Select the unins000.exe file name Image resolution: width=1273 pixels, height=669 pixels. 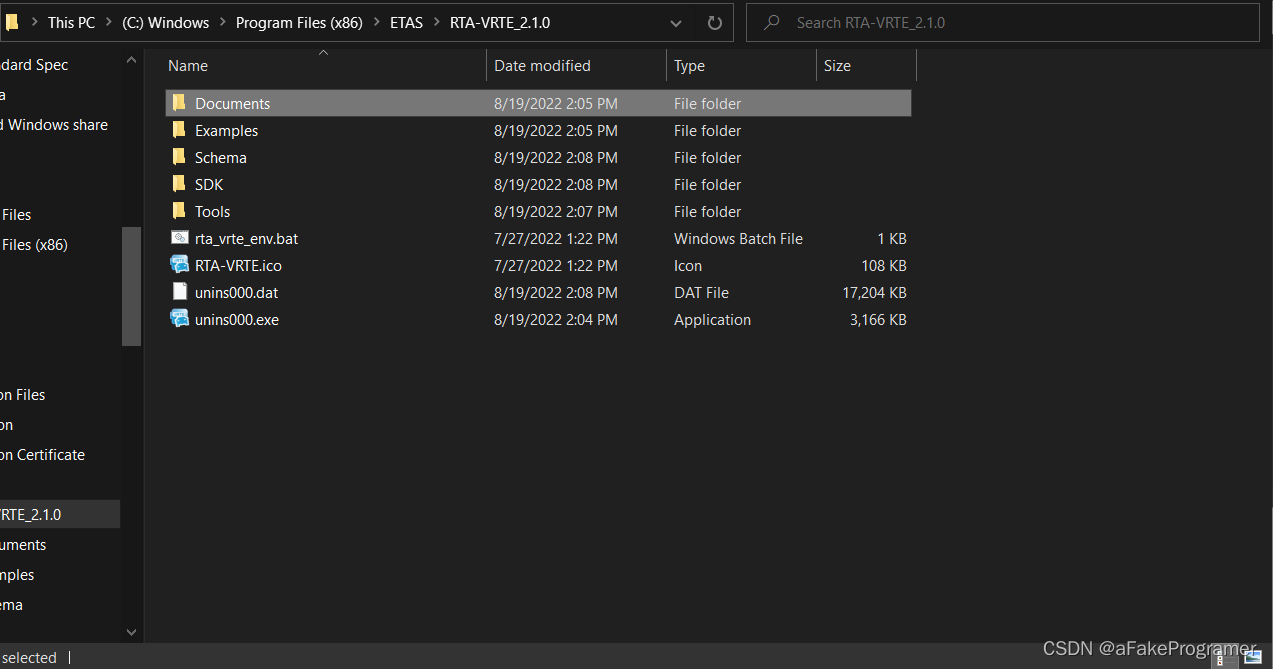237,319
